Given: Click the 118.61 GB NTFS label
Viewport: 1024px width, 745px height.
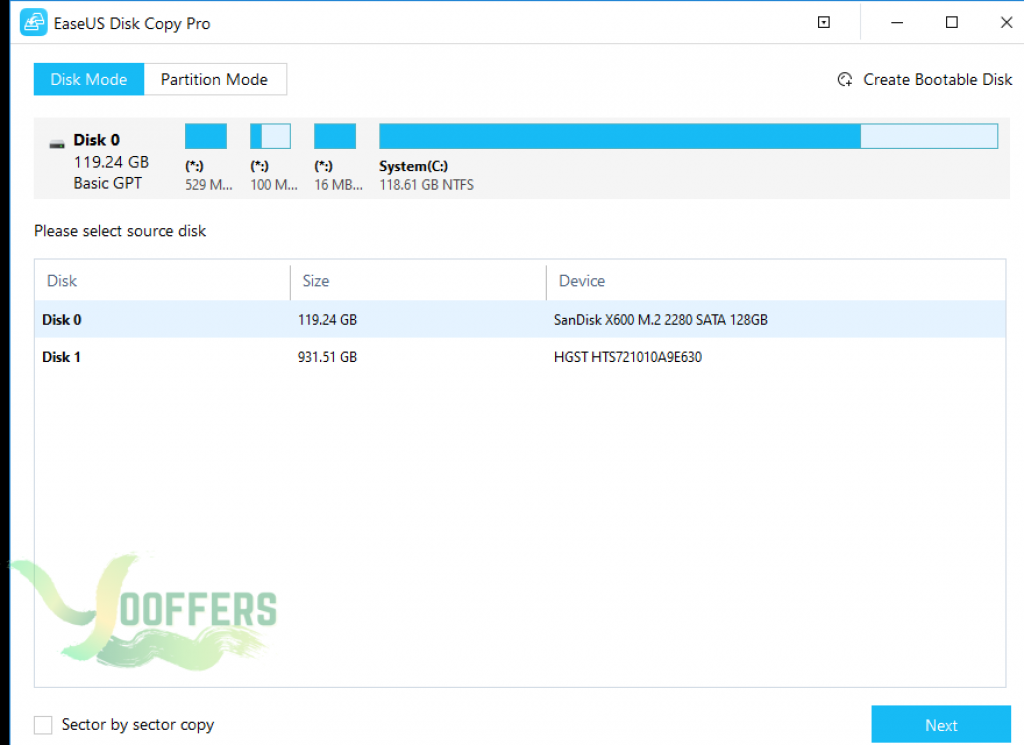Looking at the screenshot, I should [426, 185].
